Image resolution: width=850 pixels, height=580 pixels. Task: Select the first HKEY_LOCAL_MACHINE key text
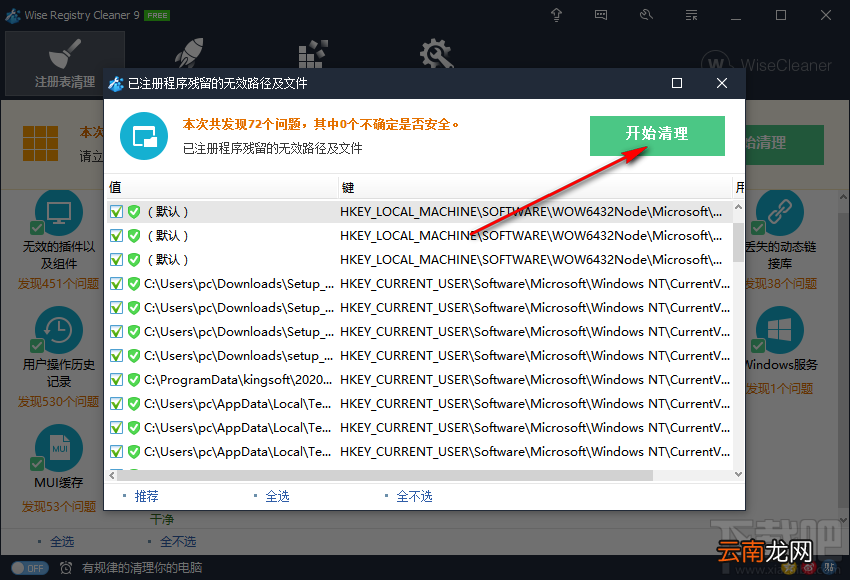[x=531, y=211]
